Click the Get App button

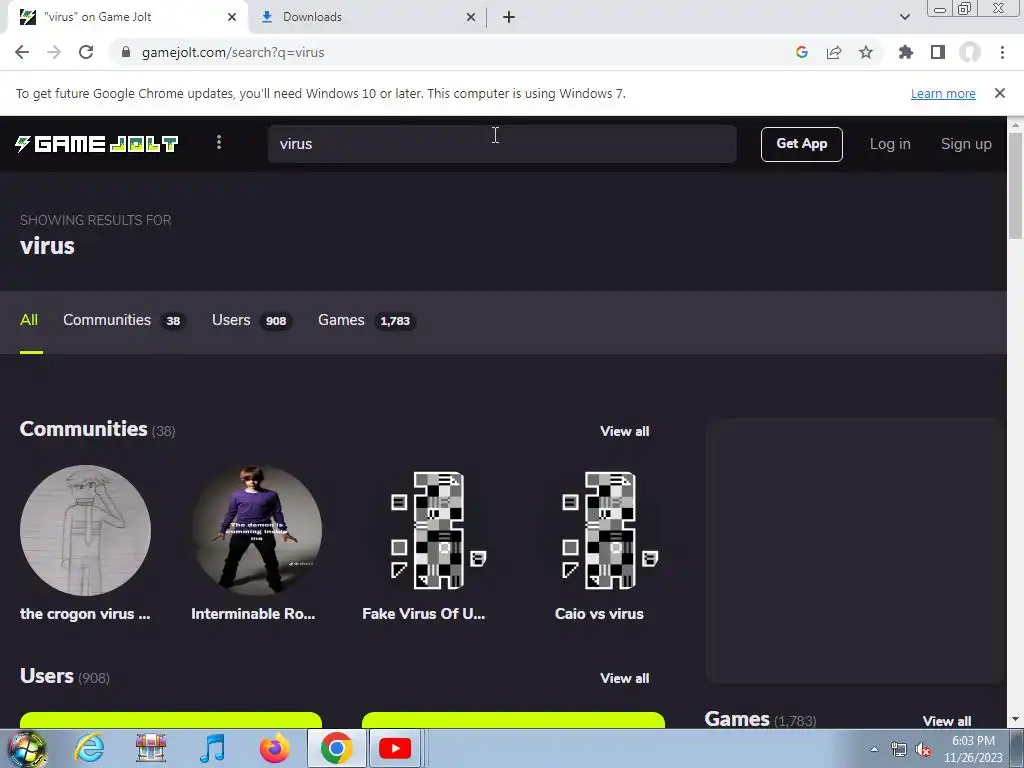801,144
